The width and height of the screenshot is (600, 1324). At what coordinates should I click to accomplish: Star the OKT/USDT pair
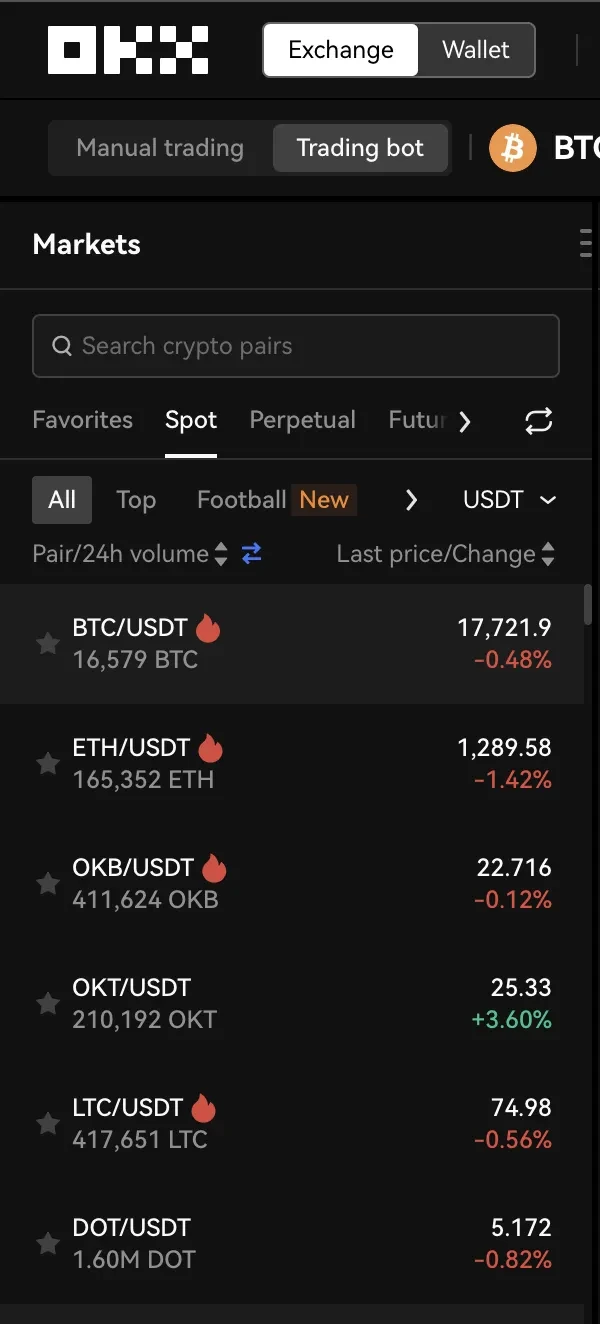click(x=47, y=1003)
